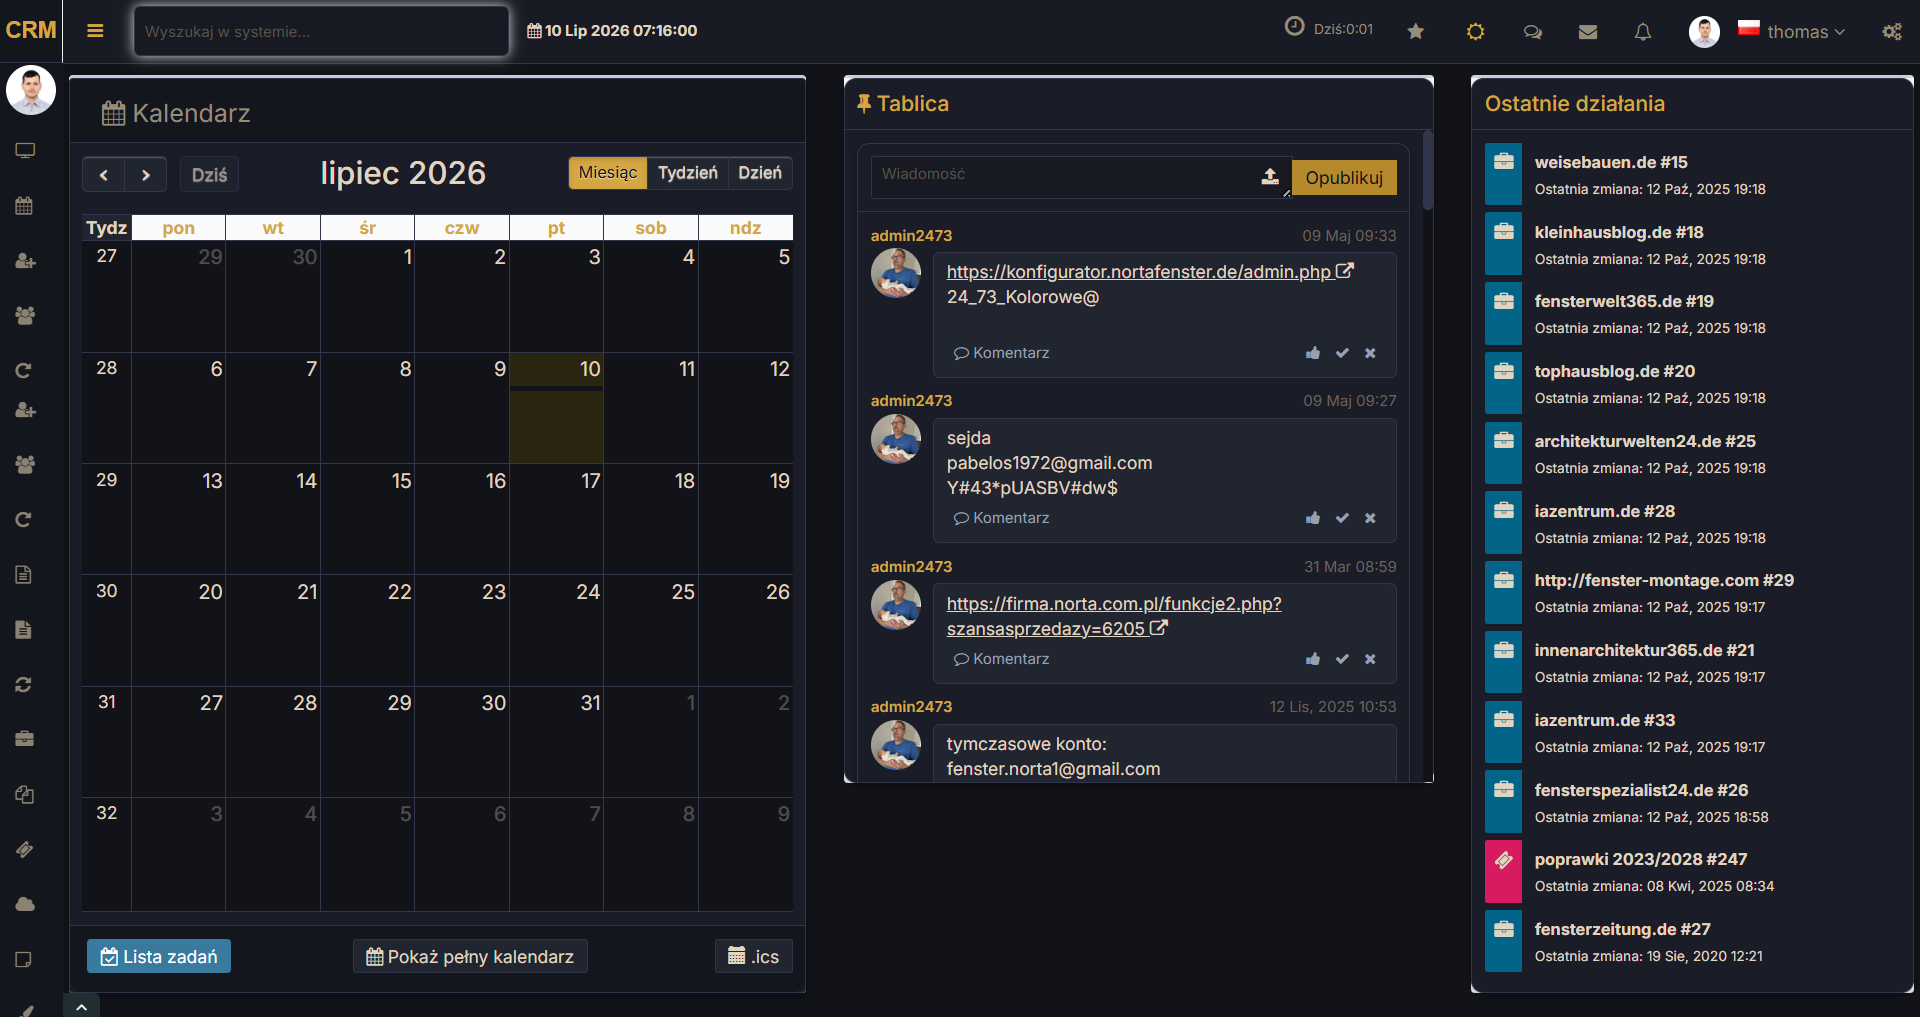
Task: Switch calendar to Dzień view
Action: 760,173
